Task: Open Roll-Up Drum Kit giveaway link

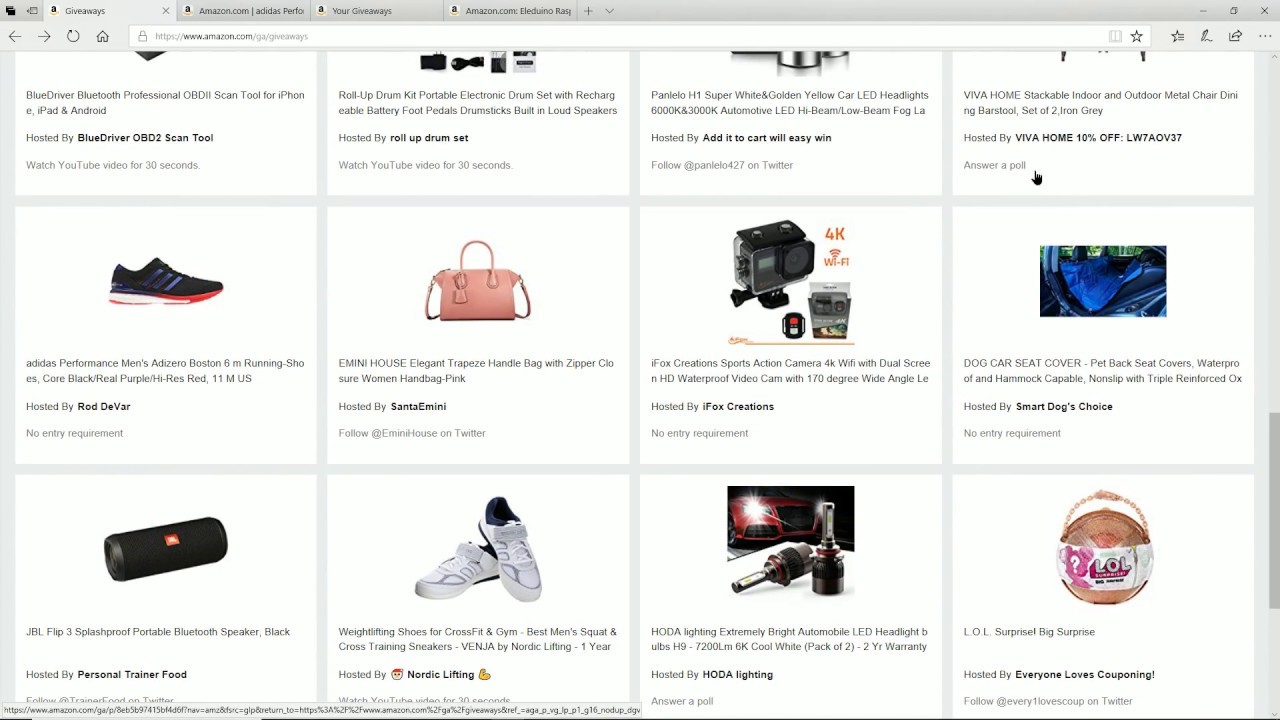Action: 478,103
